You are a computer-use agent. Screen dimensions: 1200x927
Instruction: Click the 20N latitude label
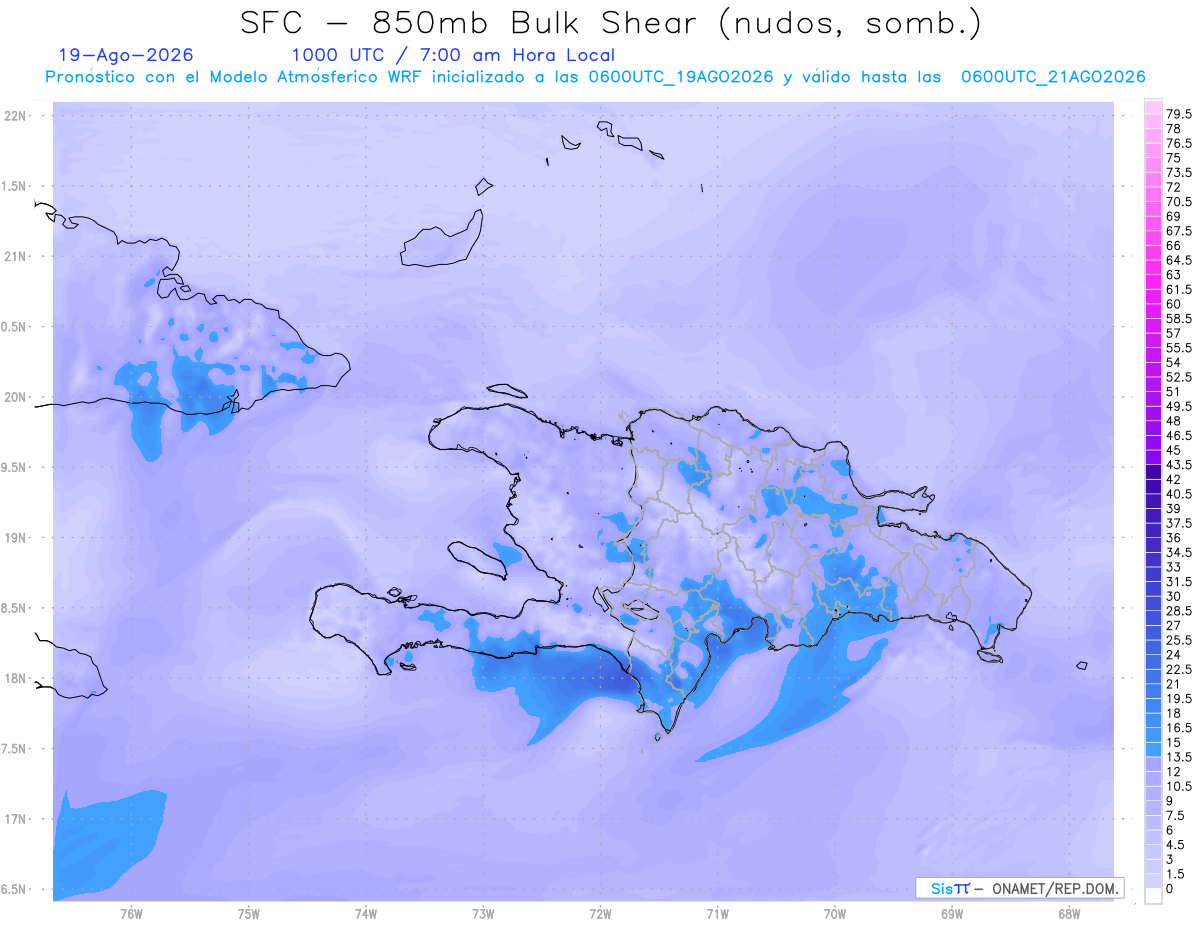[17, 397]
